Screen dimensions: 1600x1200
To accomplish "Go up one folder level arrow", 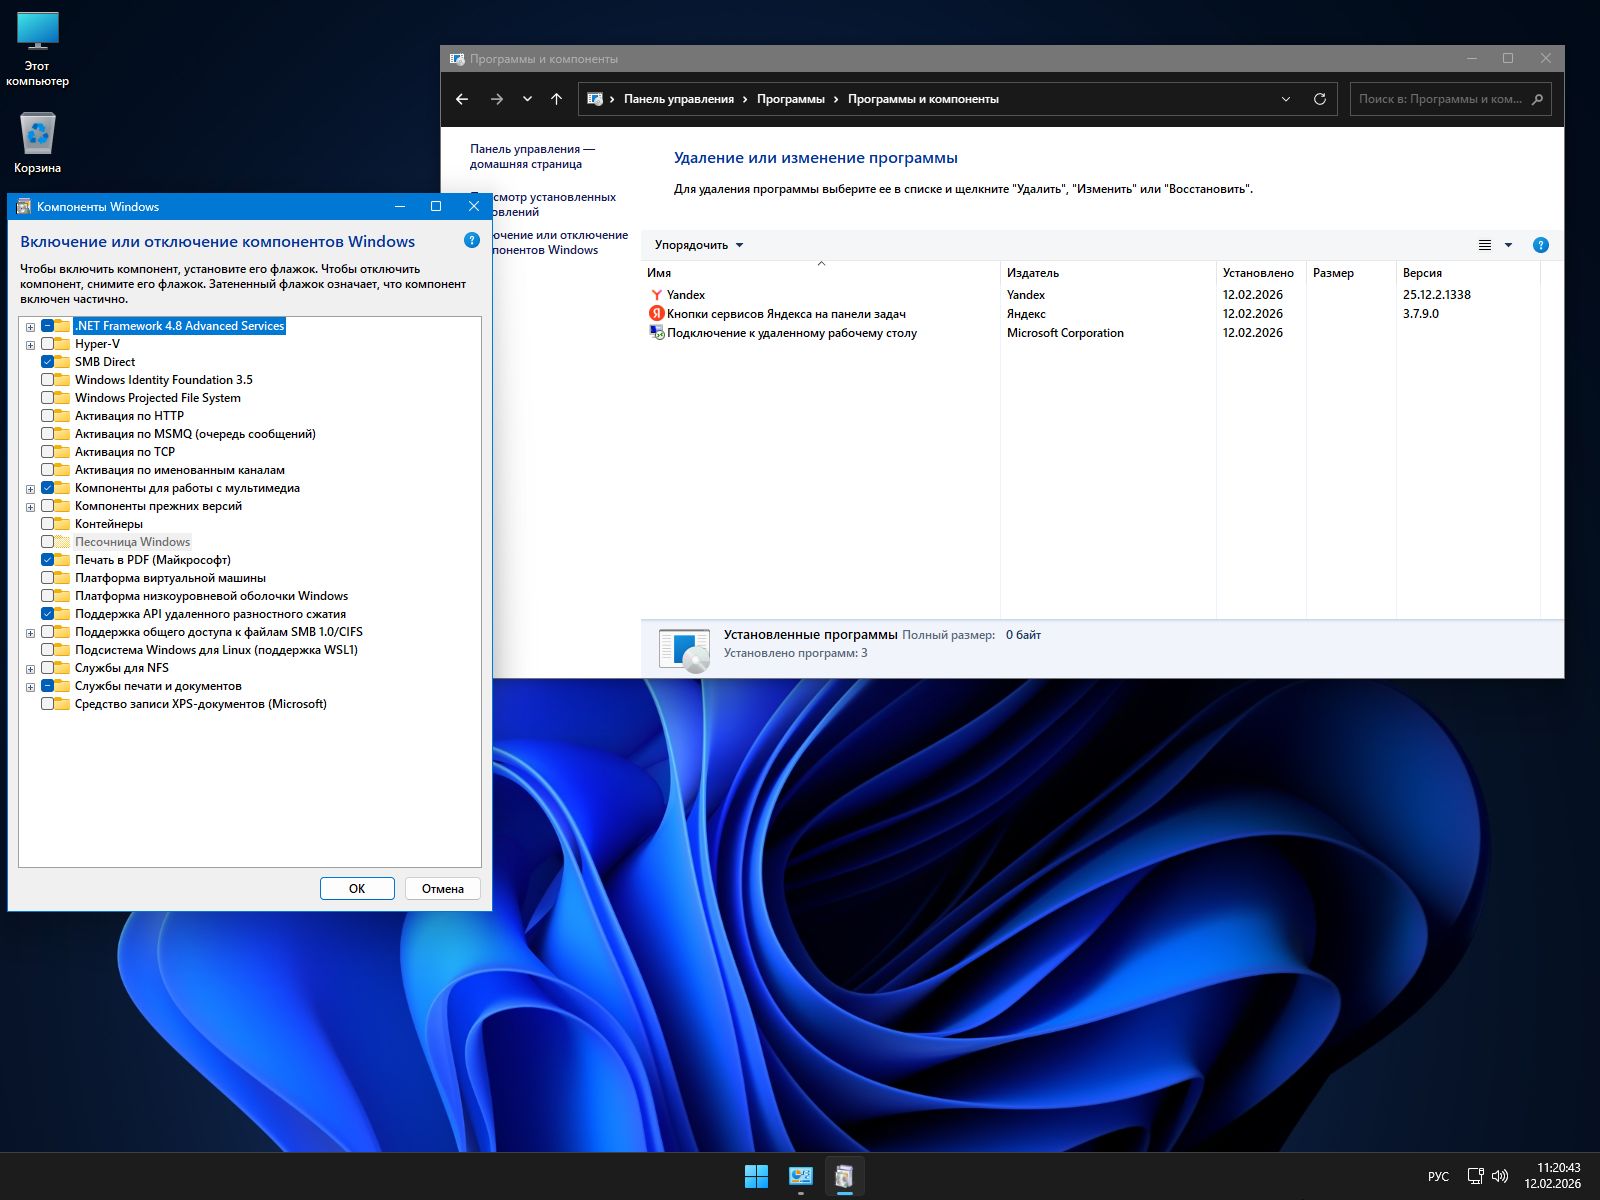I will point(557,99).
